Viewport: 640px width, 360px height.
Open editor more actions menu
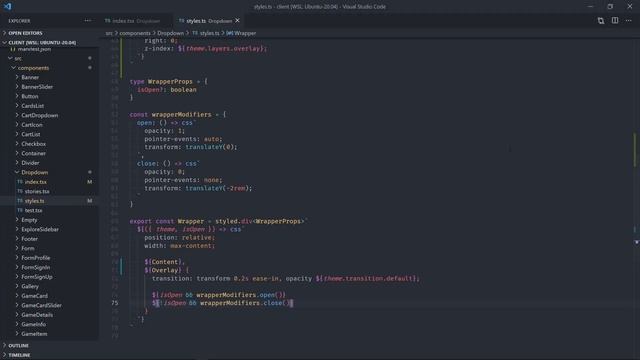click(x=629, y=20)
